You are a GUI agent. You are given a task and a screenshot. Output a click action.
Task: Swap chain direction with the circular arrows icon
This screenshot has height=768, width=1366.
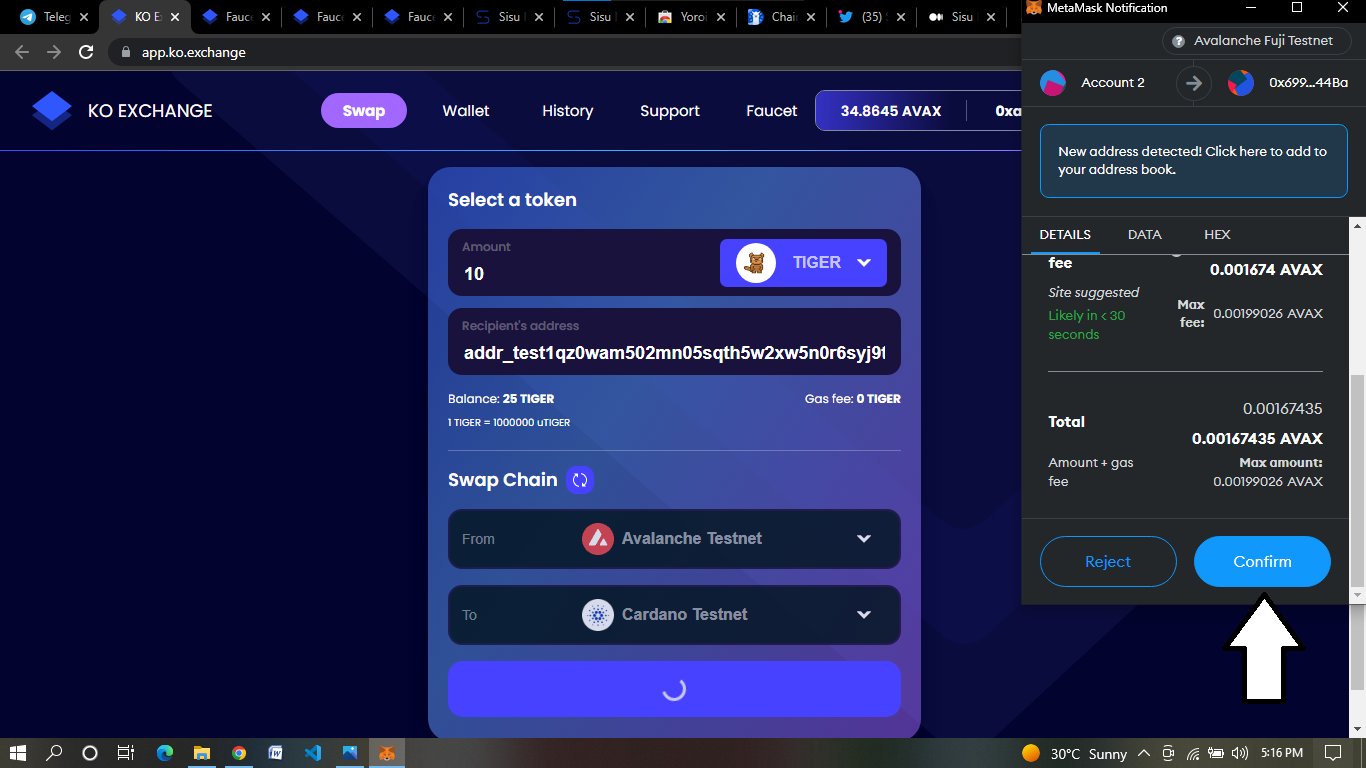coord(580,480)
